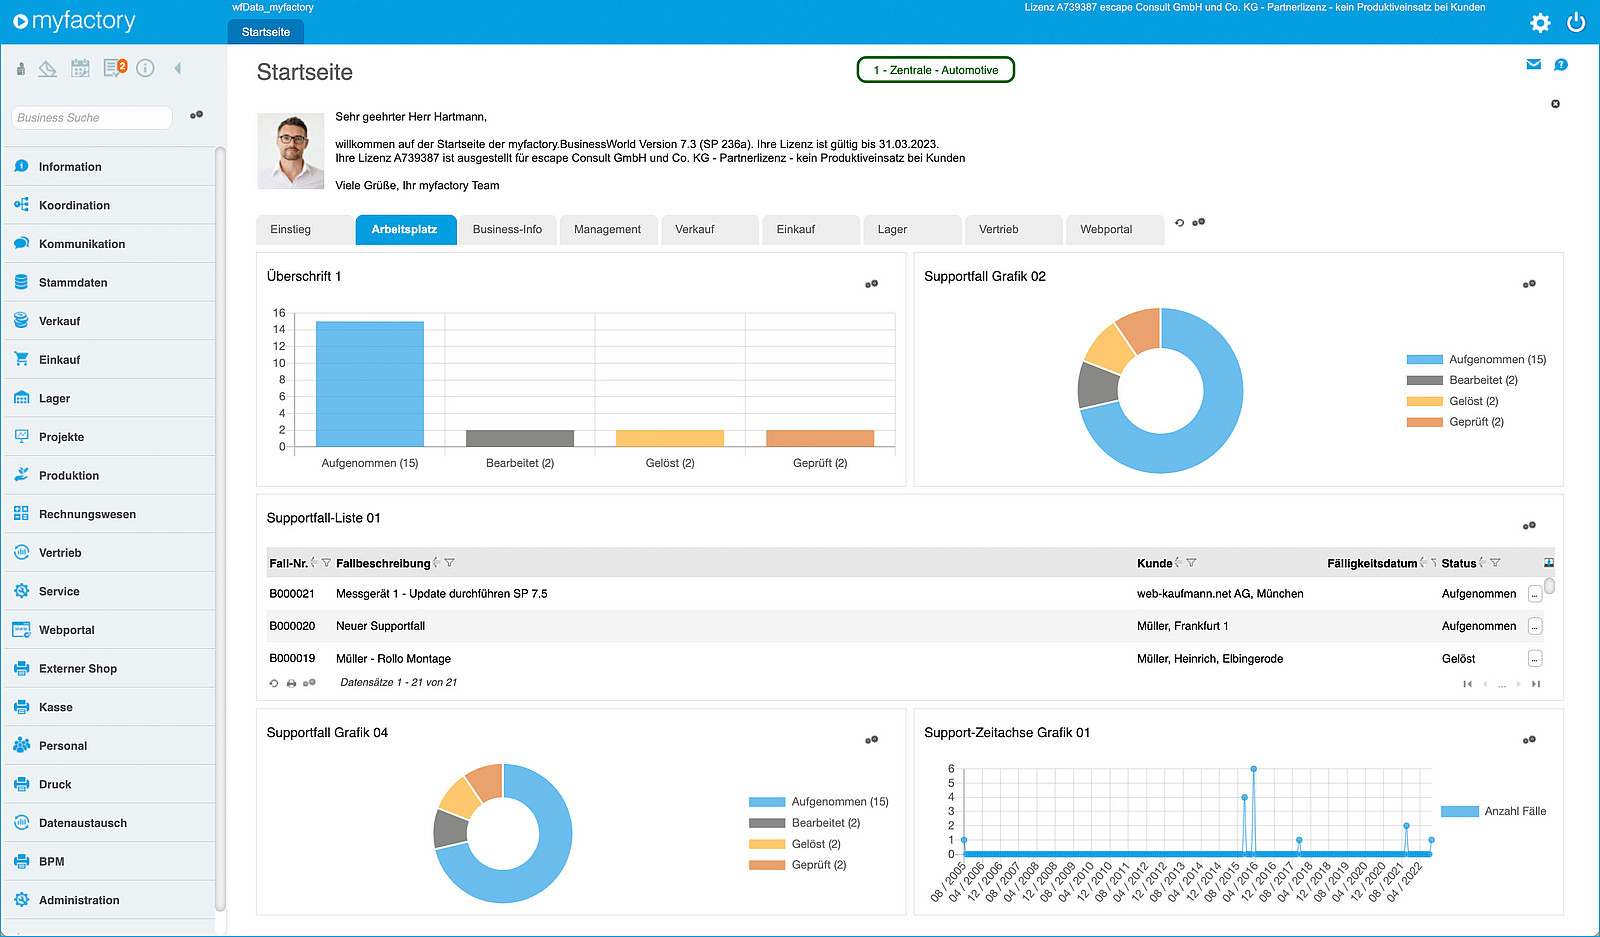The width and height of the screenshot is (1600, 937).
Task: Click the 1 - Zentrale - Automotive button
Action: point(936,70)
